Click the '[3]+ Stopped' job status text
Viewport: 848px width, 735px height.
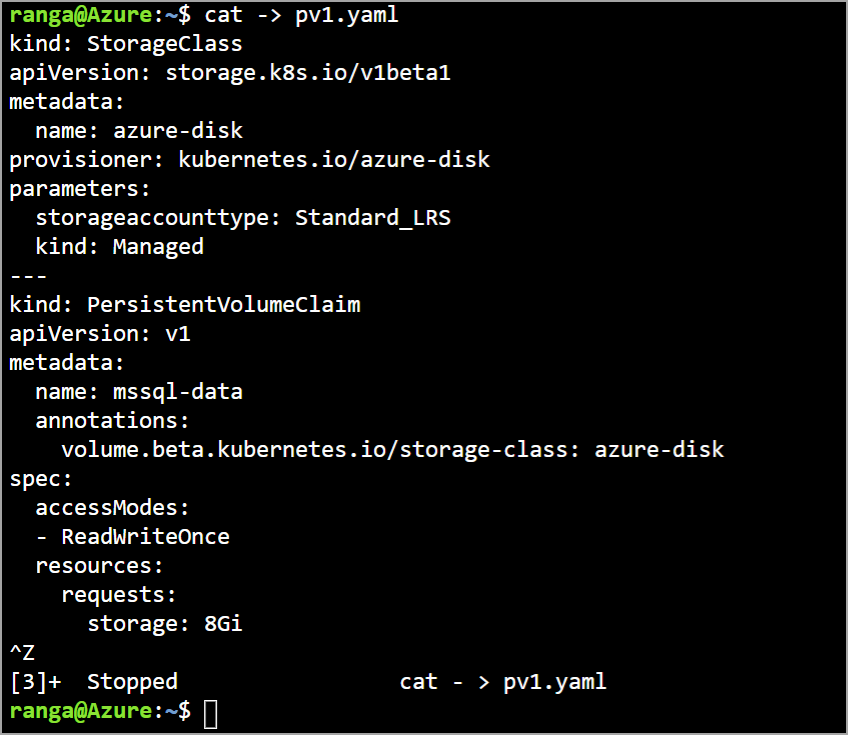pos(94,682)
